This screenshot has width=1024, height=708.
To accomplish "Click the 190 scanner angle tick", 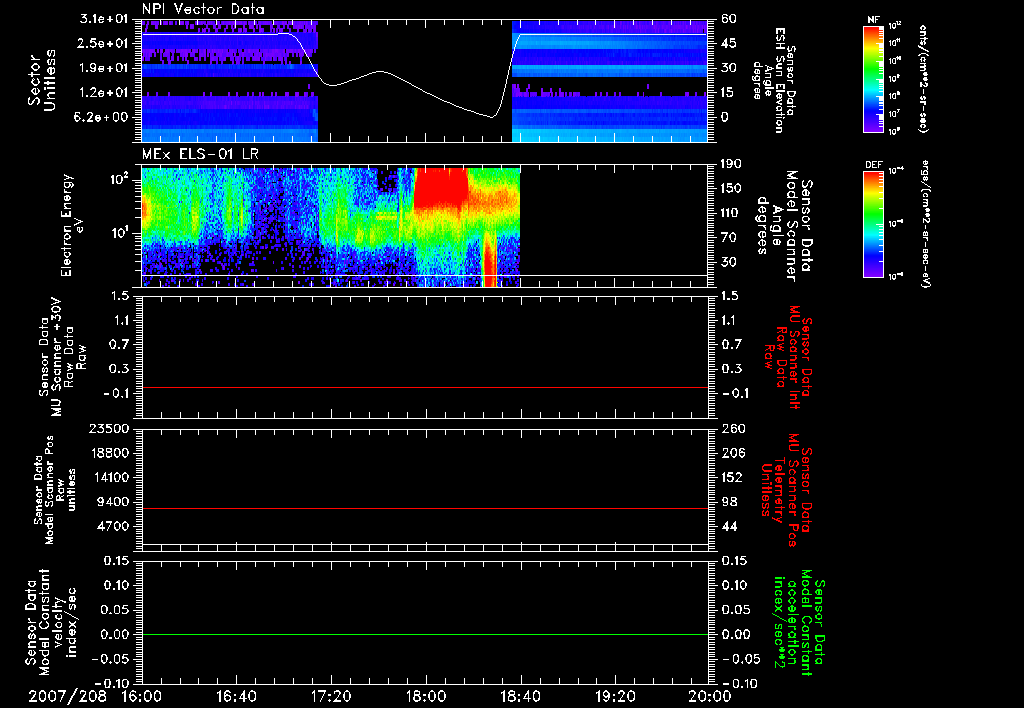I will tap(731, 164).
